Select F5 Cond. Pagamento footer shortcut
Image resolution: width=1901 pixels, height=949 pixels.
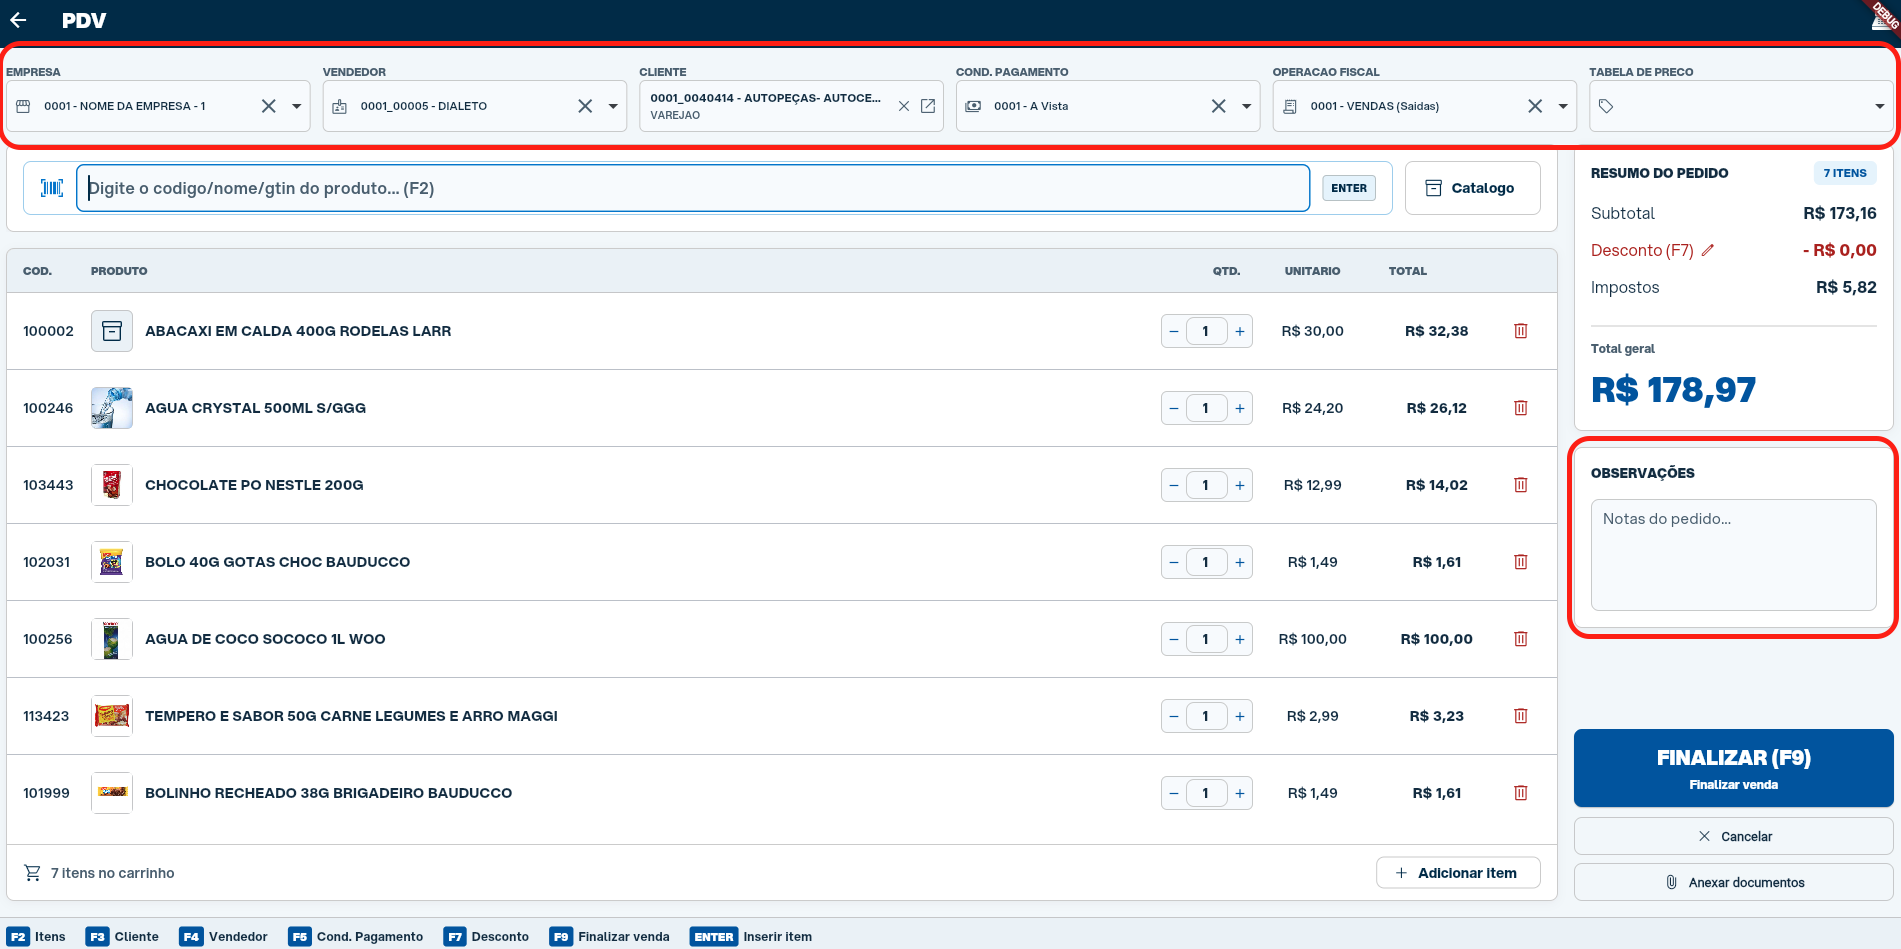coord(356,937)
